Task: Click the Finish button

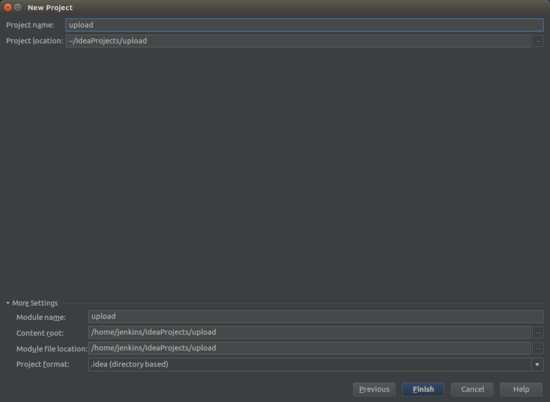Action: click(x=423, y=389)
